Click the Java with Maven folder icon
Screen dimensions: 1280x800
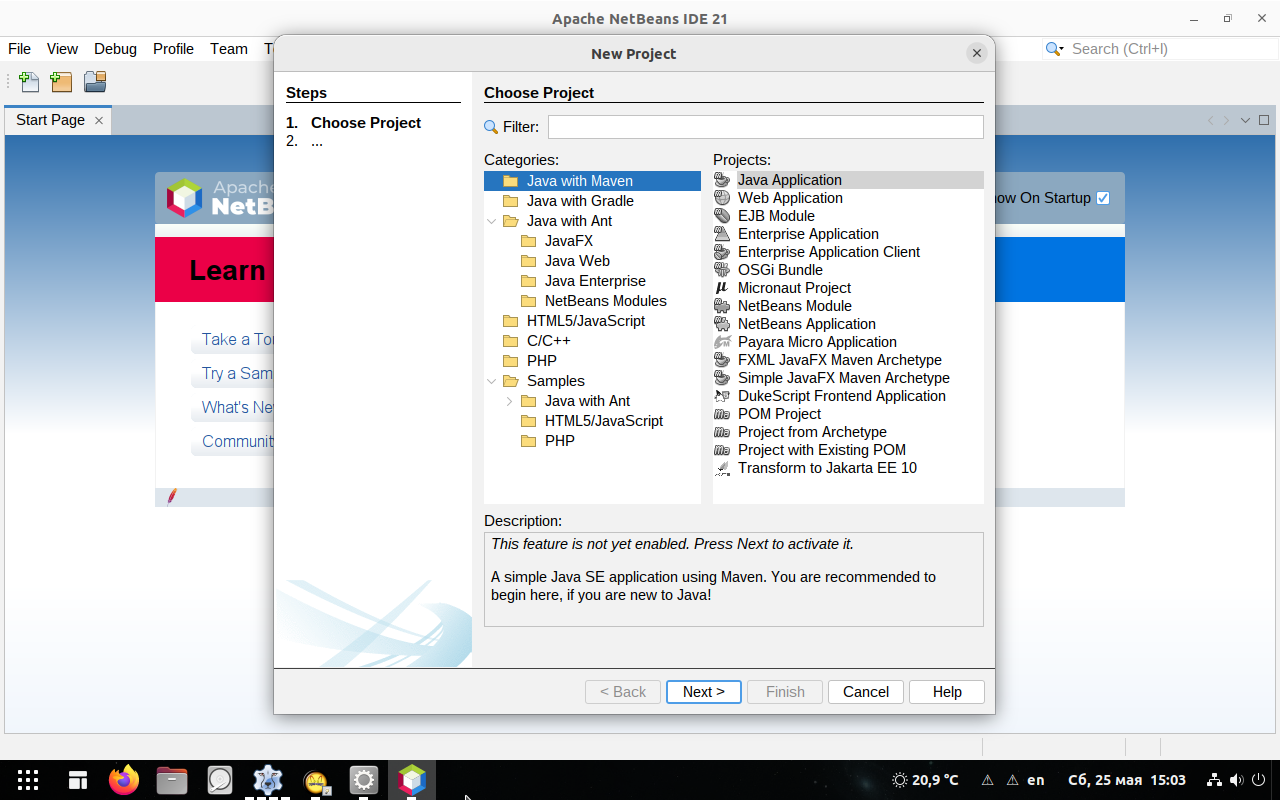coord(511,181)
